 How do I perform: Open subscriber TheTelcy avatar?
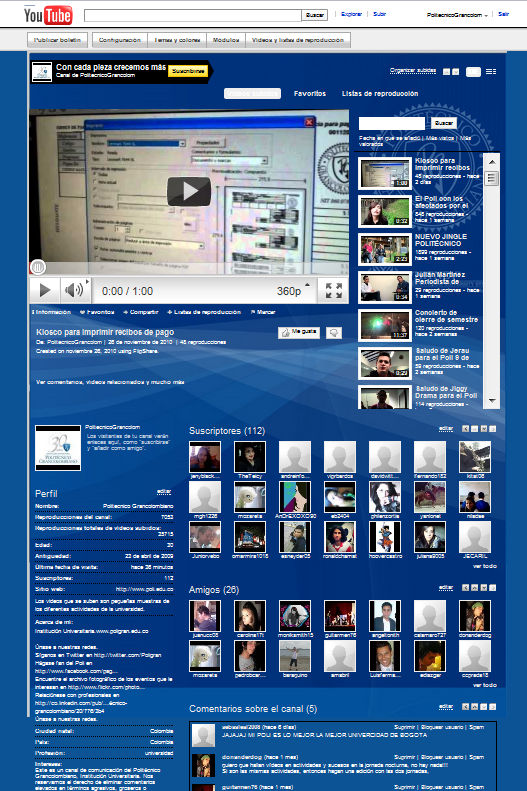[x=250, y=457]
